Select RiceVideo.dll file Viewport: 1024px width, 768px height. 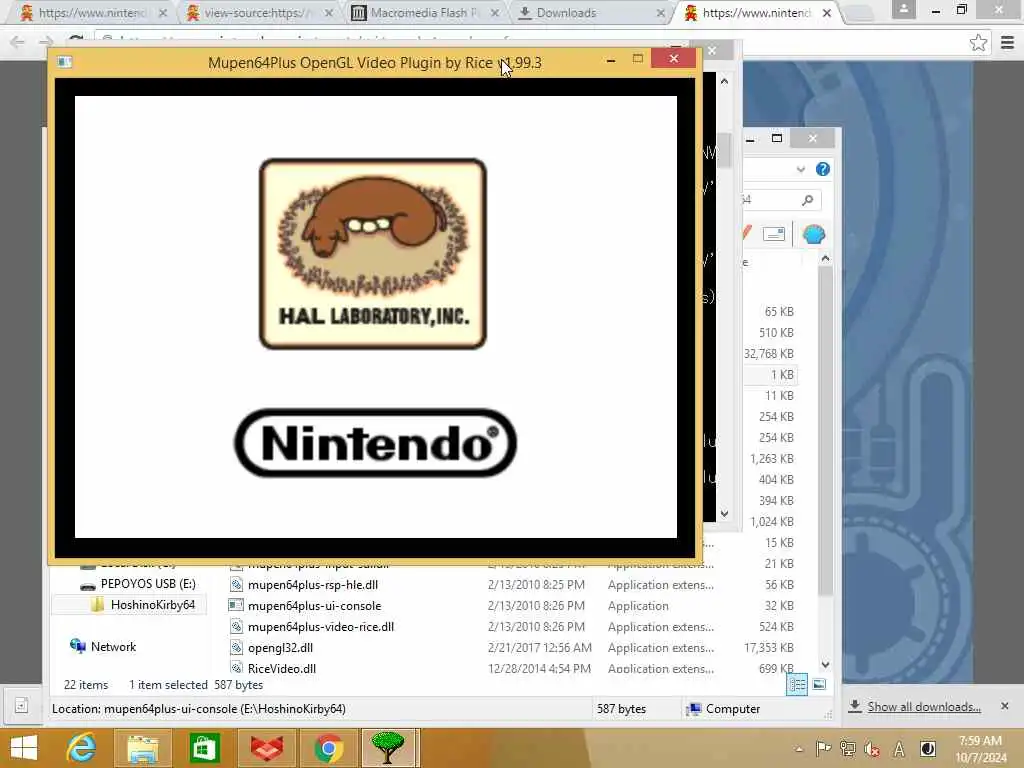281,668
